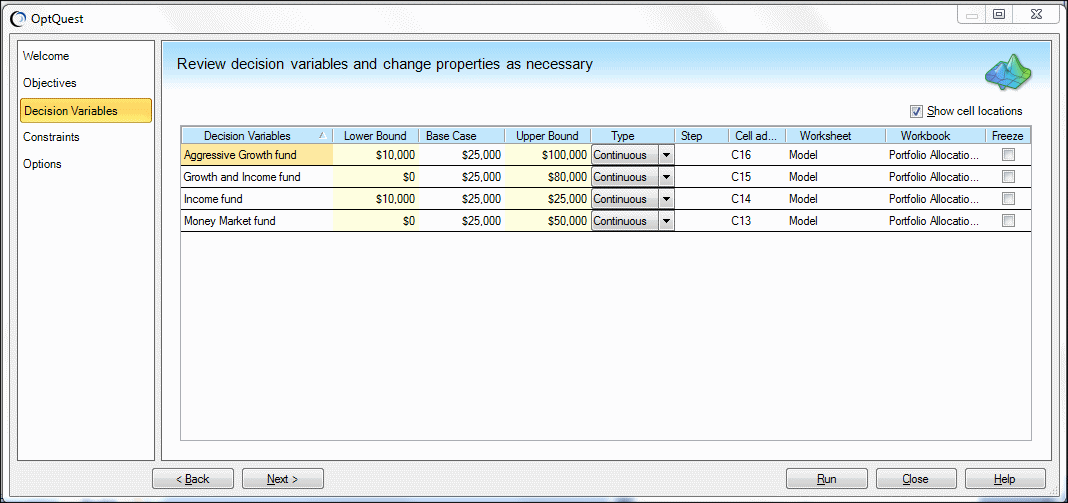The width and height of the screenshot is (1068, 503).
Task: Click cell address C14
Action: (x=757, y=199)
